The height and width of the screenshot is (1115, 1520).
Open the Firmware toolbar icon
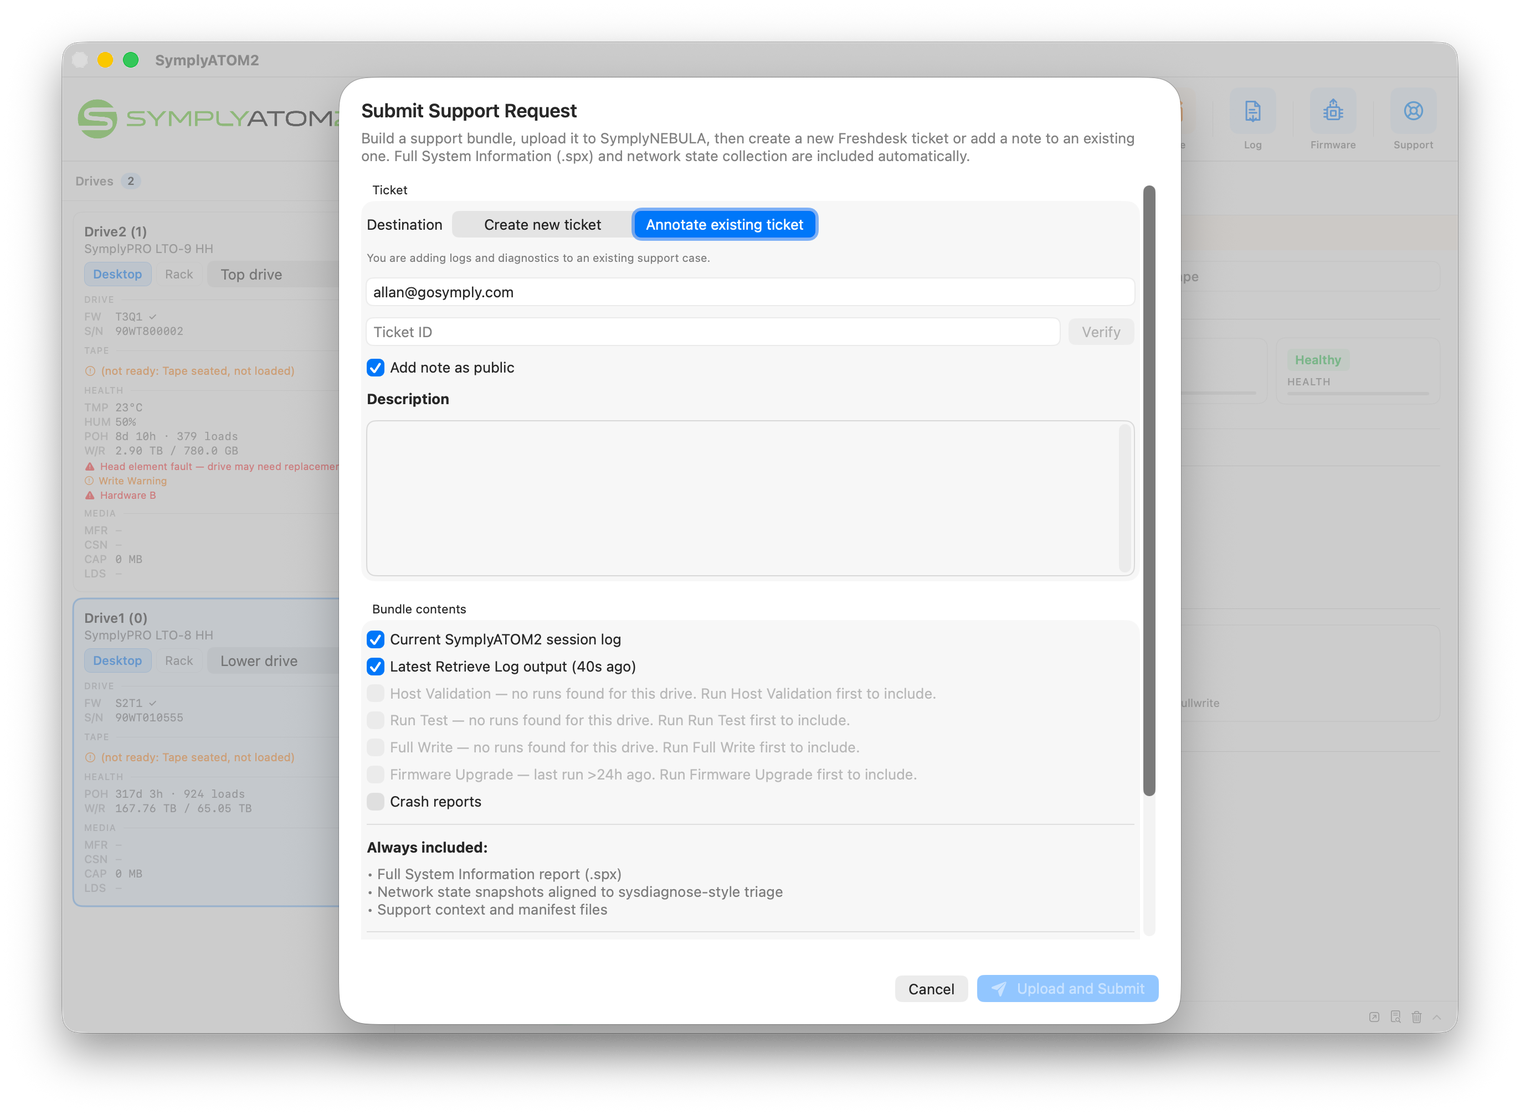[1333, 111]
